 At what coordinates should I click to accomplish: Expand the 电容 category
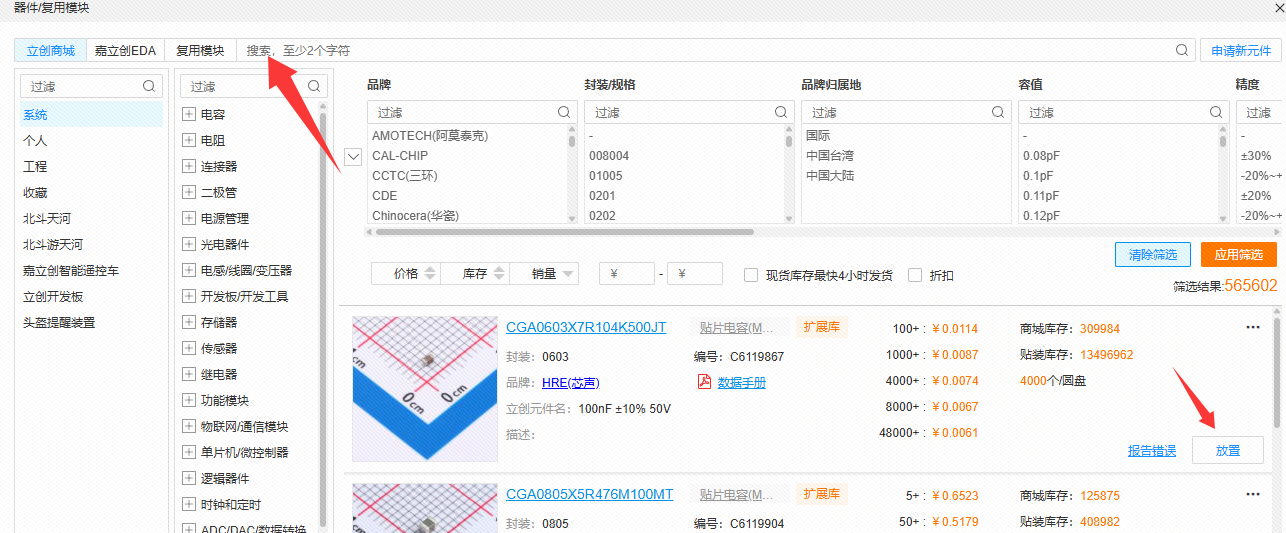tap(188, 114)
